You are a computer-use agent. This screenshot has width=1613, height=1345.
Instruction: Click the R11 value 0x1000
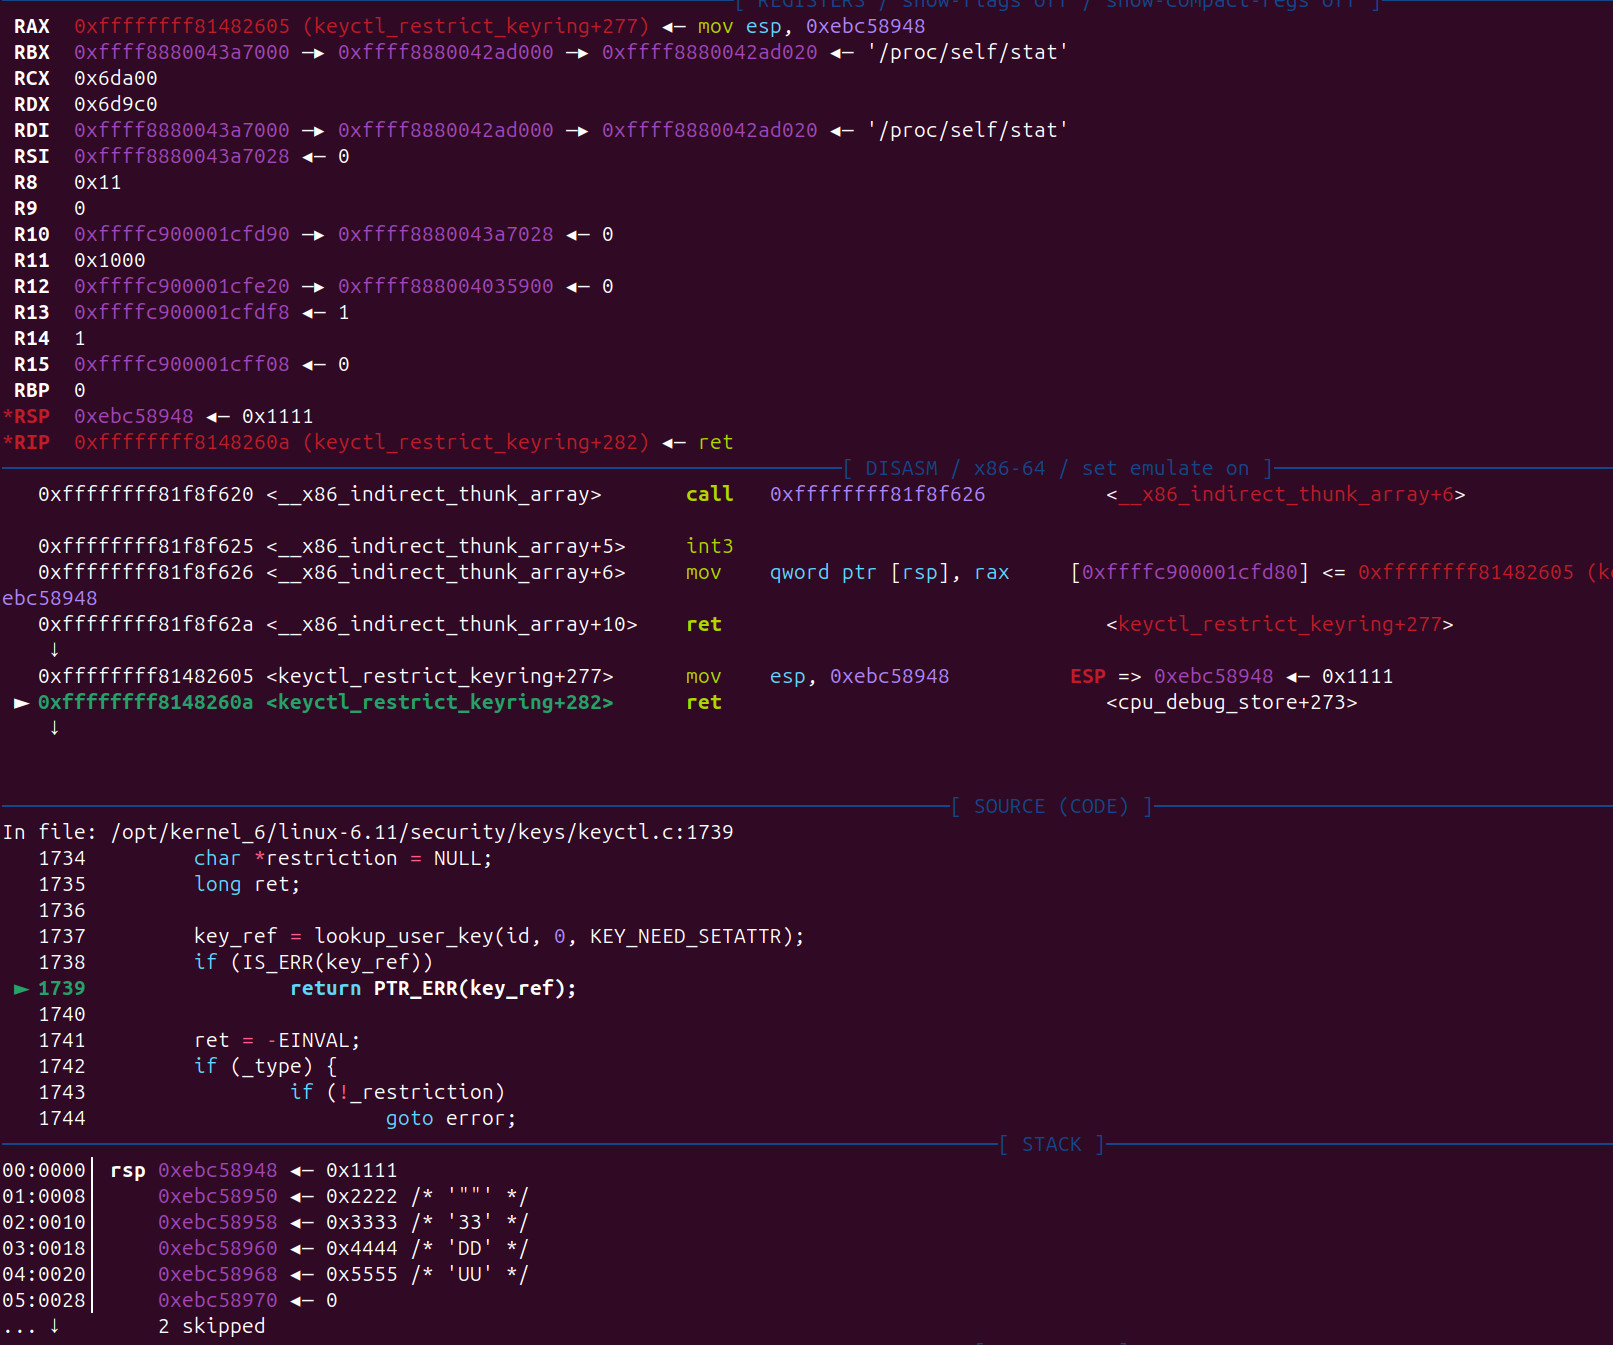pos(109,260)
